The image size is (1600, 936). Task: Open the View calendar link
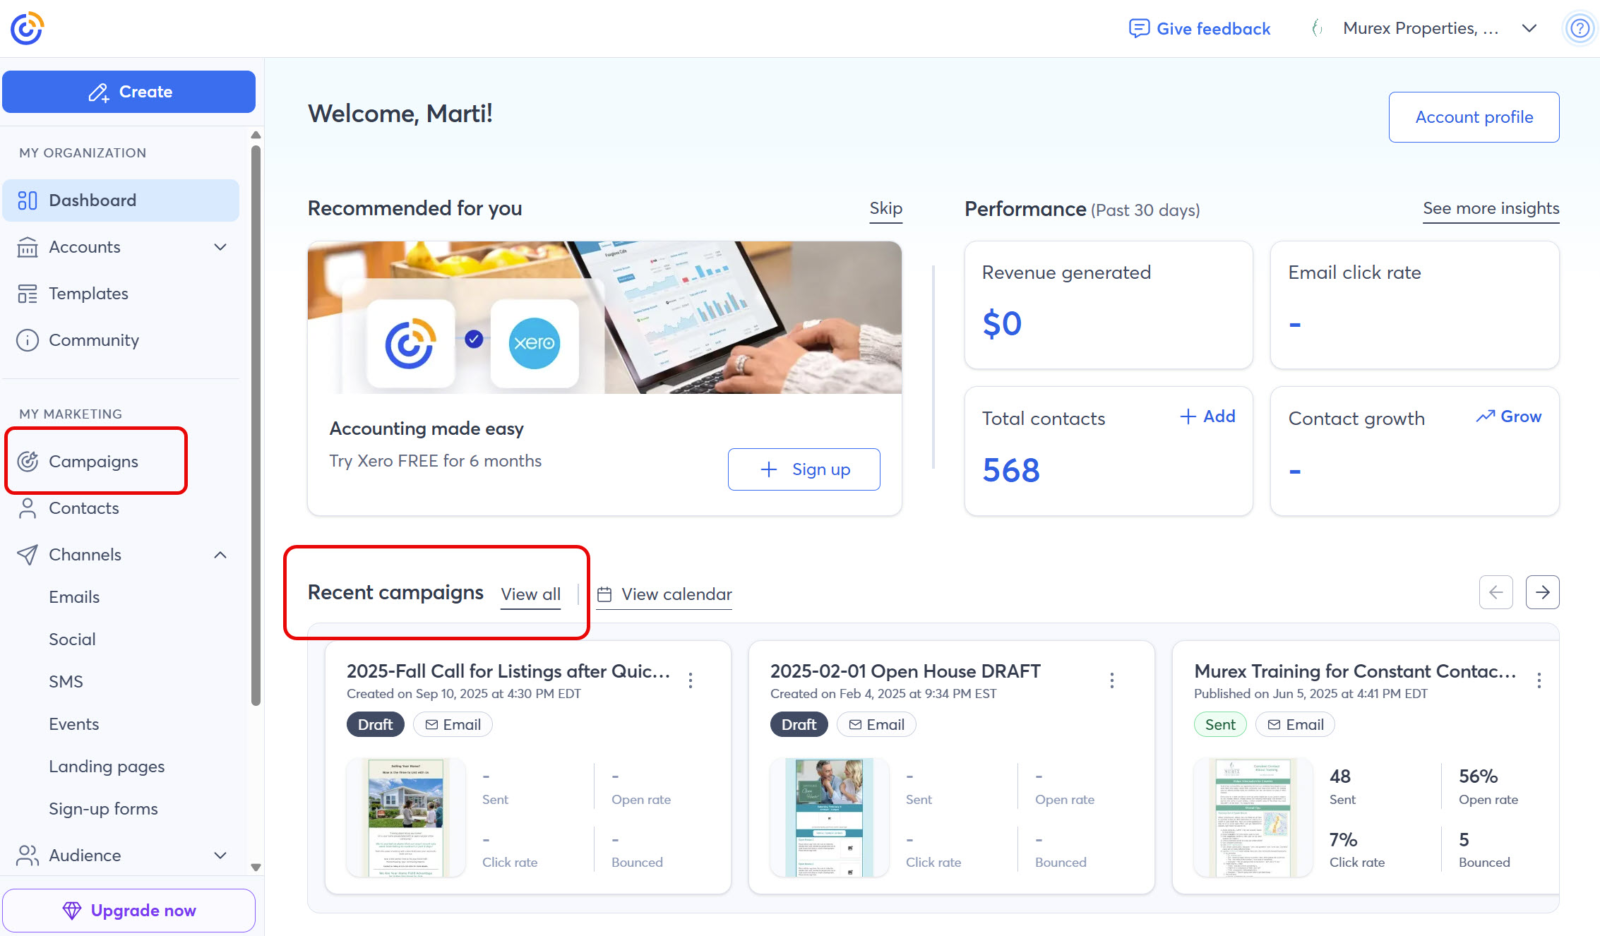(x=664, y=594)
